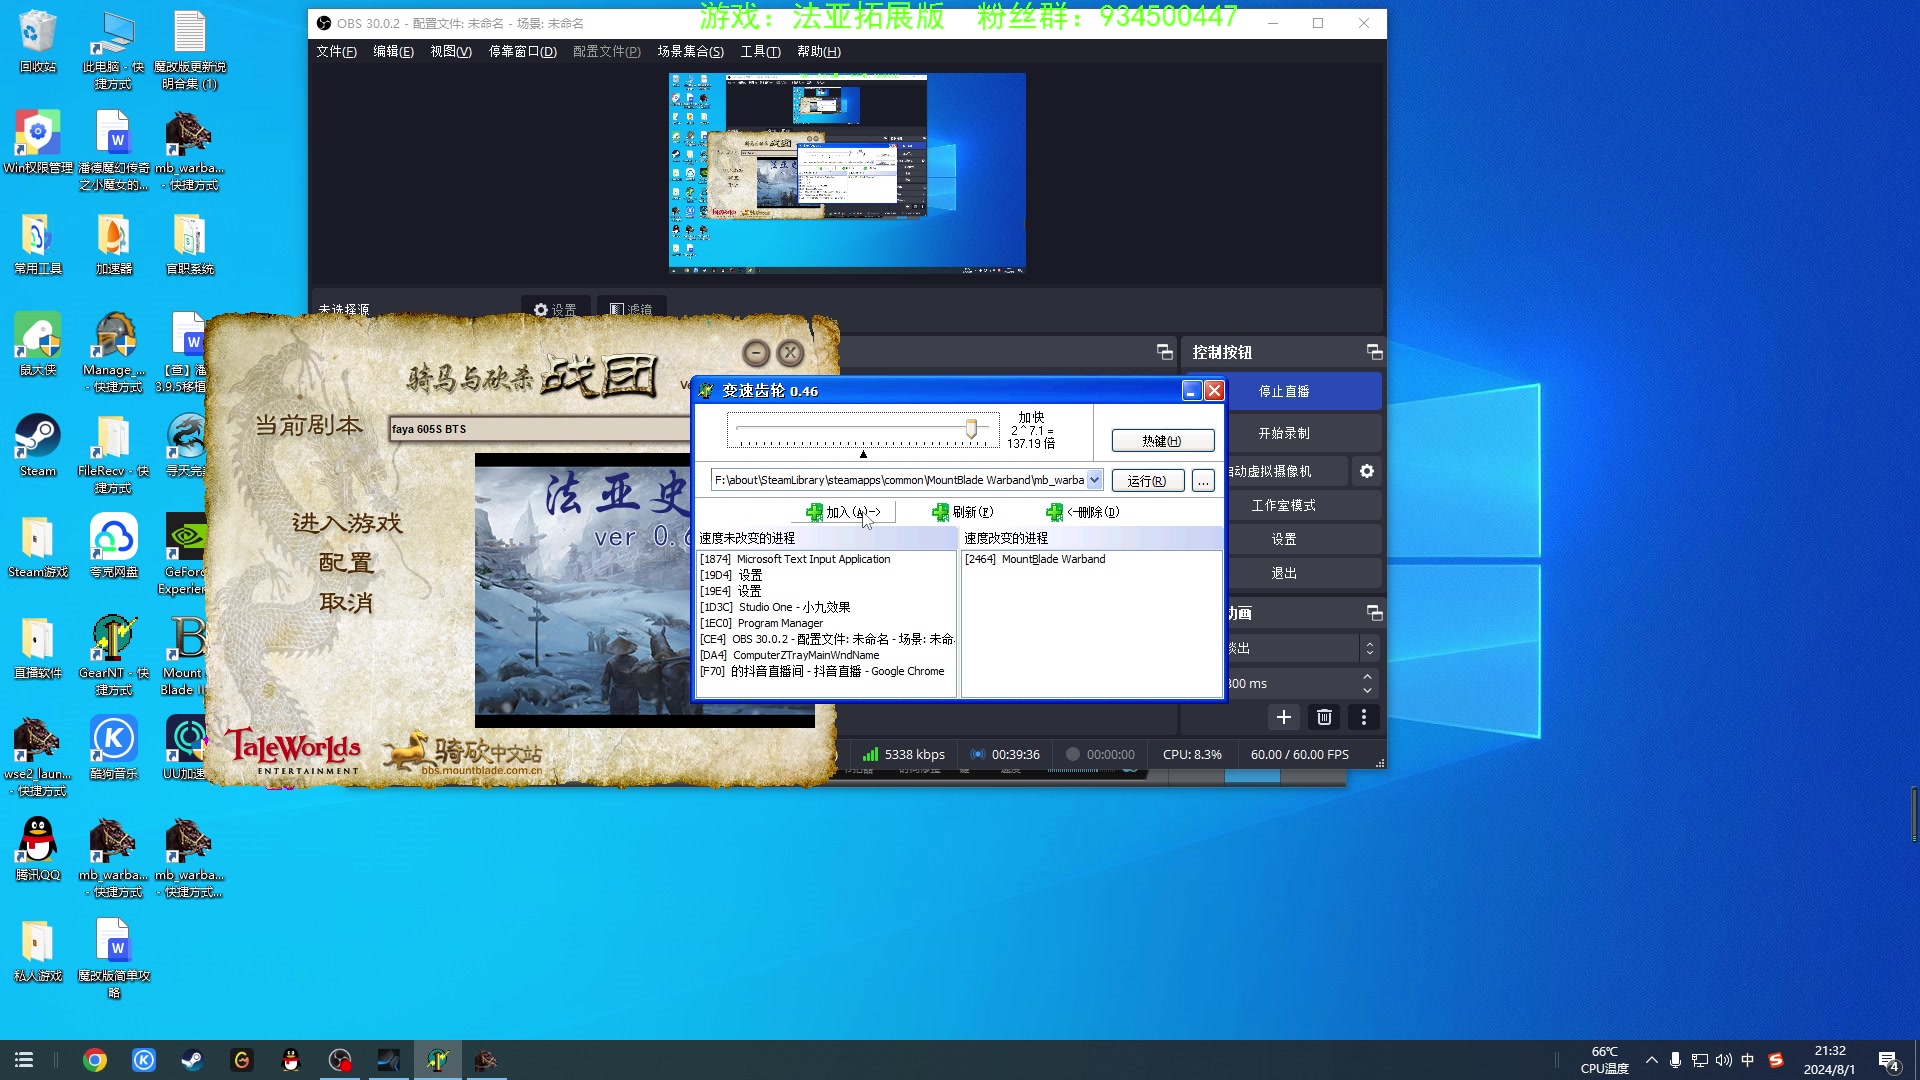Screen dimensions: 1920x1080
Task: Click the OBS preview canvas
Action: coord(846,173)
